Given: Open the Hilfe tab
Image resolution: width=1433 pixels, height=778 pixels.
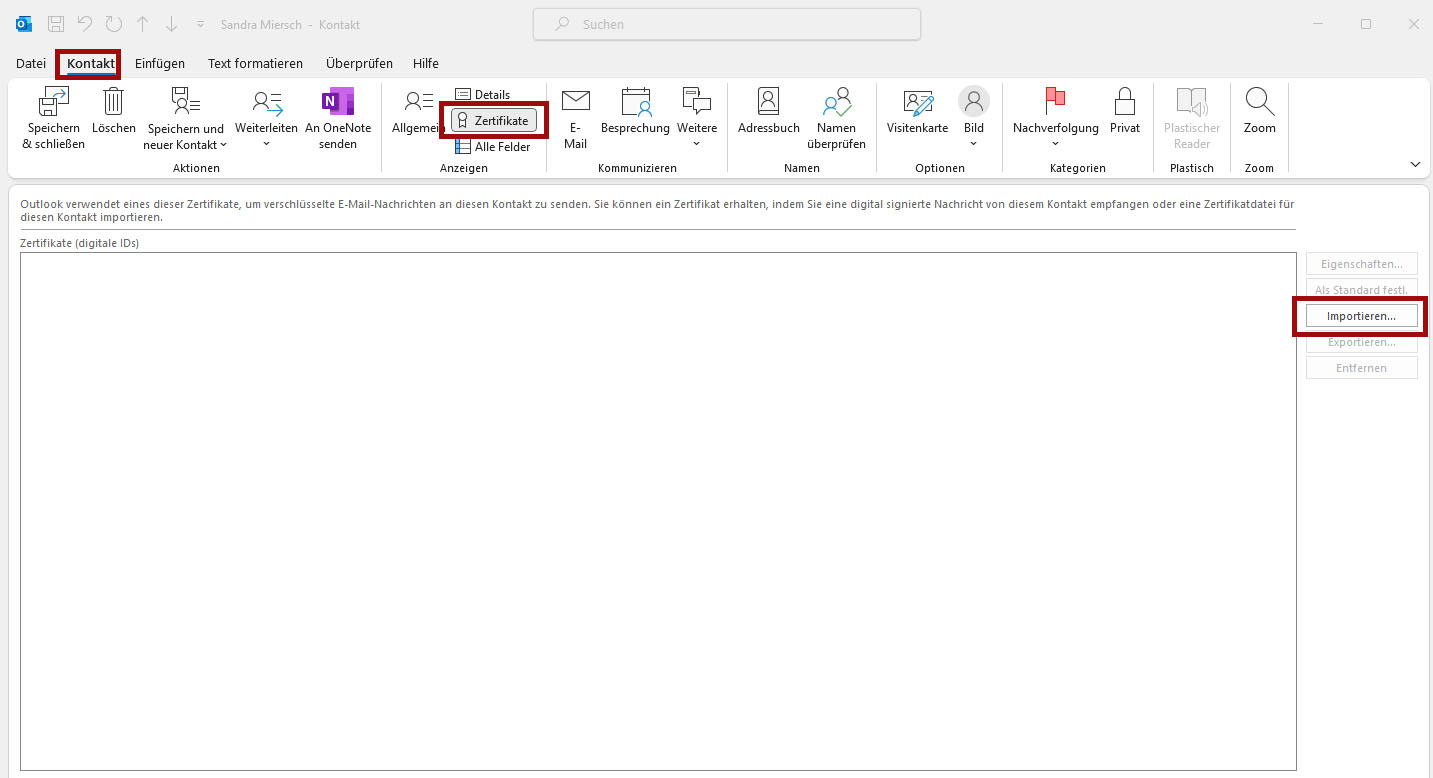Looking at the screenshot, I should [426, 63].
